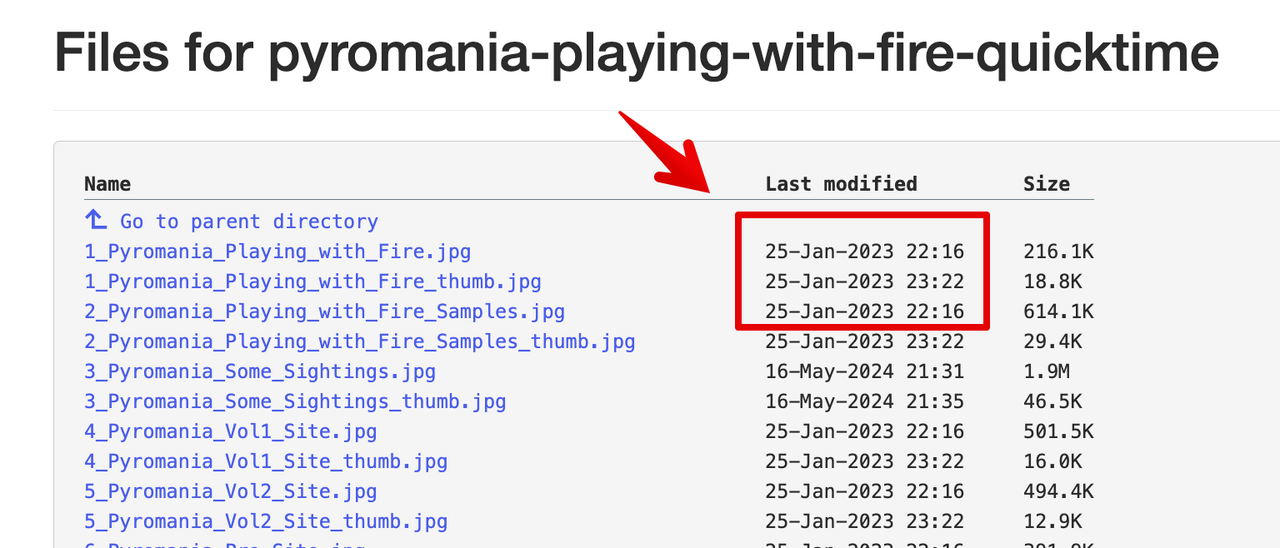The image size is (1280, 548).
Task: Open 2_Pyromania_Playing_with_Fire_Samples_thumb.jpg link
Action: [360, 342]
